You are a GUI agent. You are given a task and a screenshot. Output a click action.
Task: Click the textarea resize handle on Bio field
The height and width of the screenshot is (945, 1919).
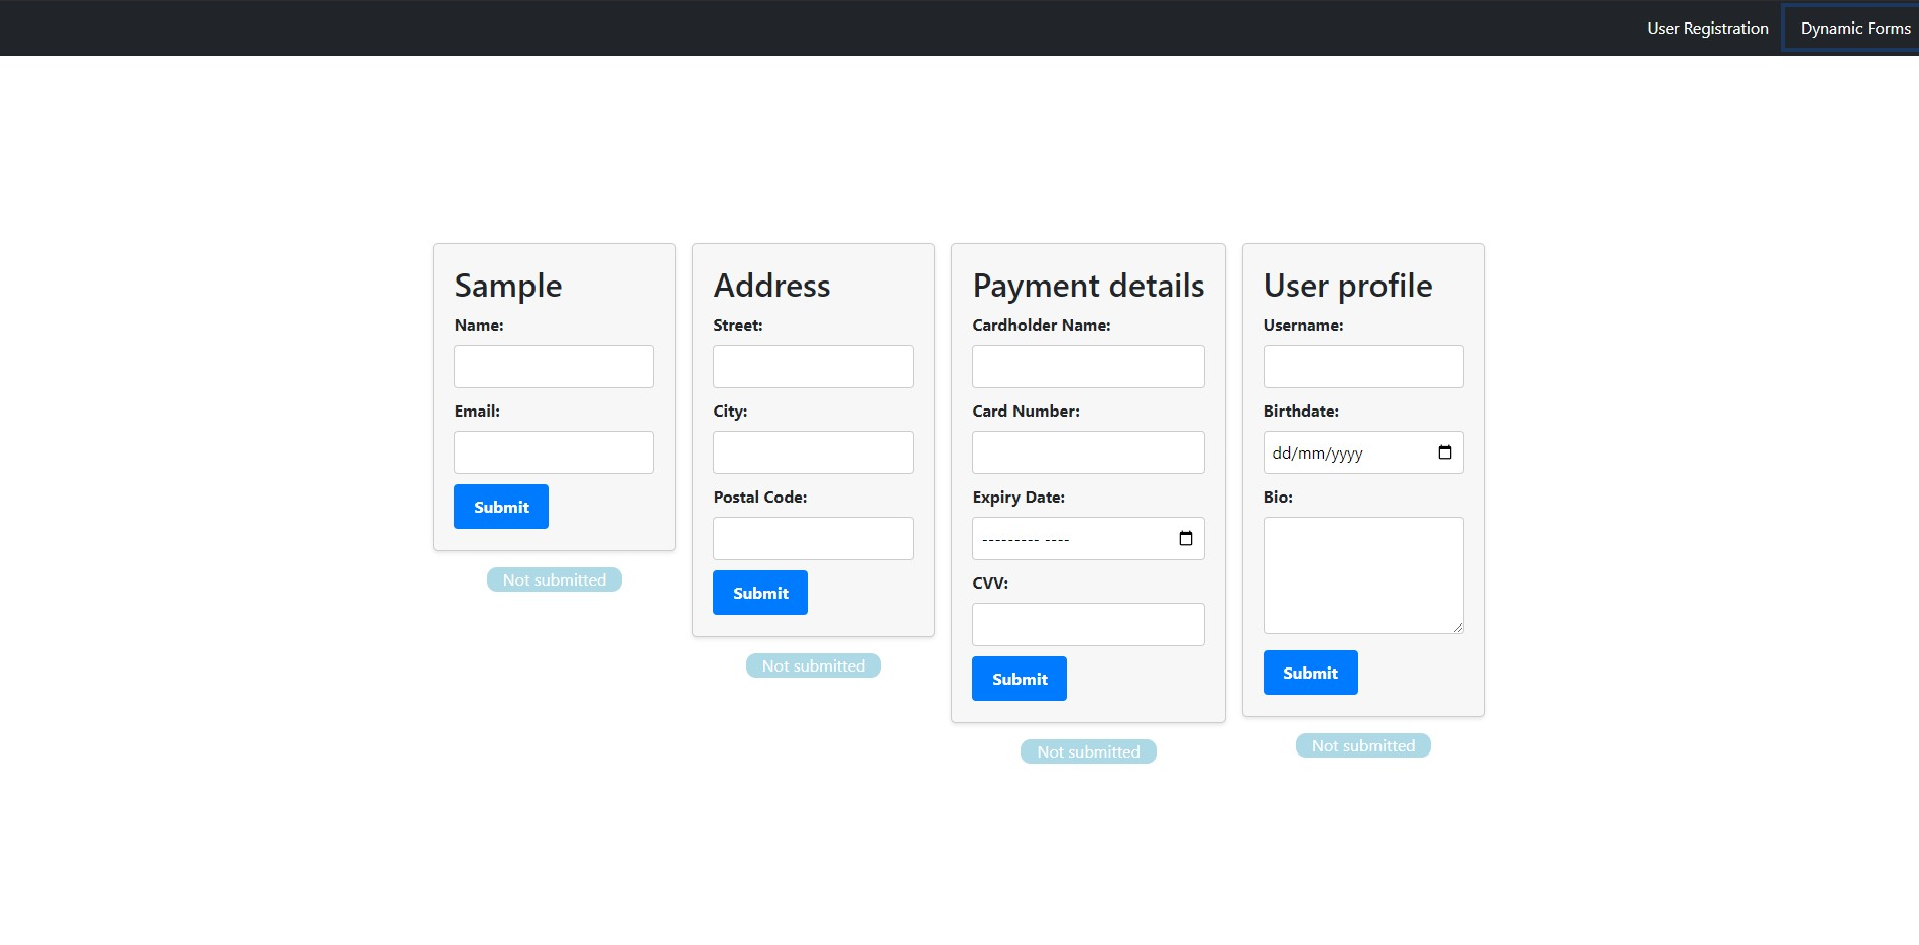point(1457,628)
